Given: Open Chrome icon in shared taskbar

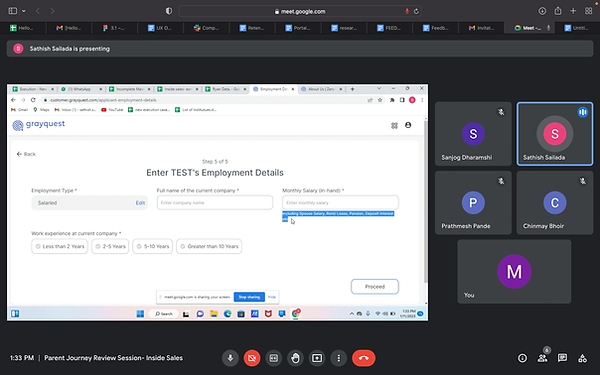Looking at the screenshot, I should (x=295, y=313).
